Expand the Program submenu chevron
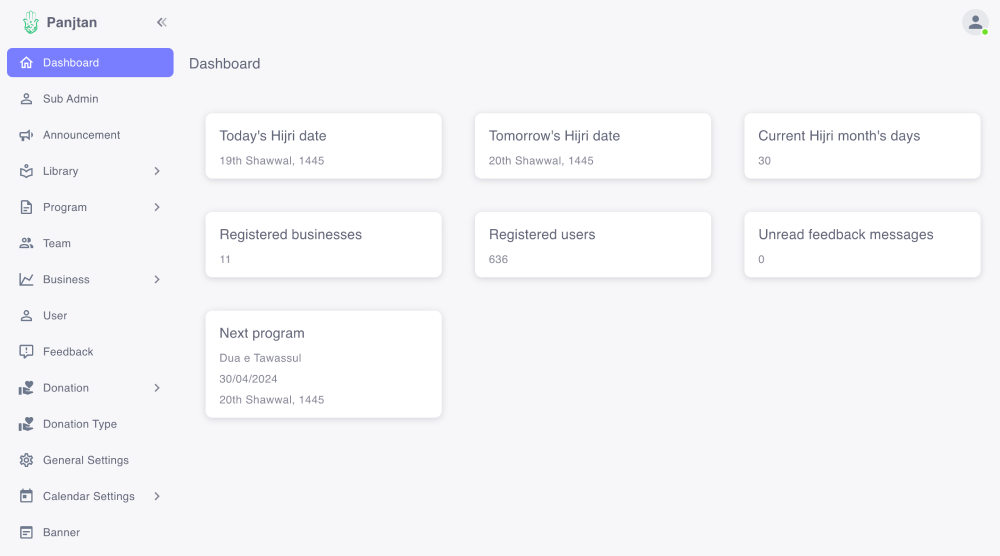1000x556 pixels. [x=157, y=207]
